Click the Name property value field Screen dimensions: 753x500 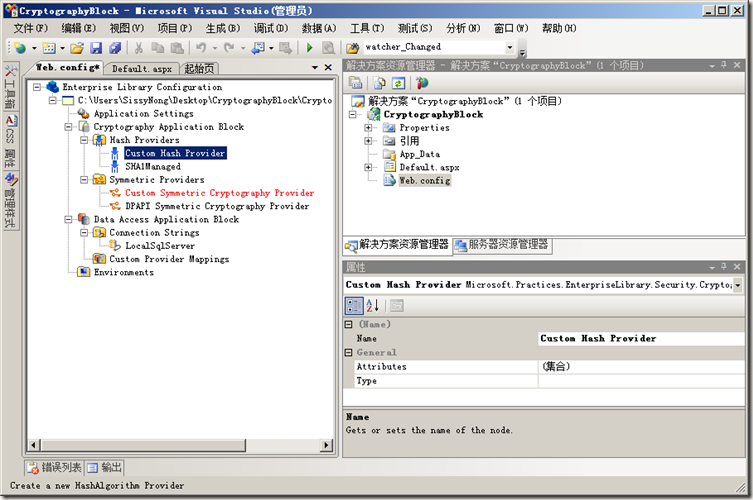coord(642,339)
